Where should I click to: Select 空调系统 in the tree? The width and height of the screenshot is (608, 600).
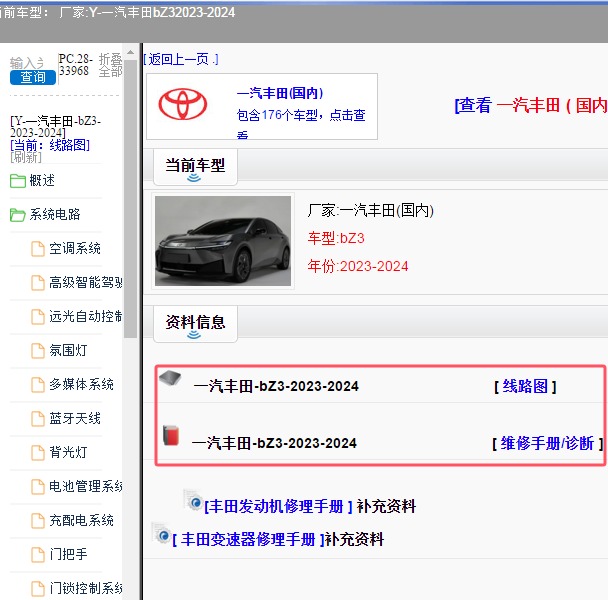(x=75, y=249)
